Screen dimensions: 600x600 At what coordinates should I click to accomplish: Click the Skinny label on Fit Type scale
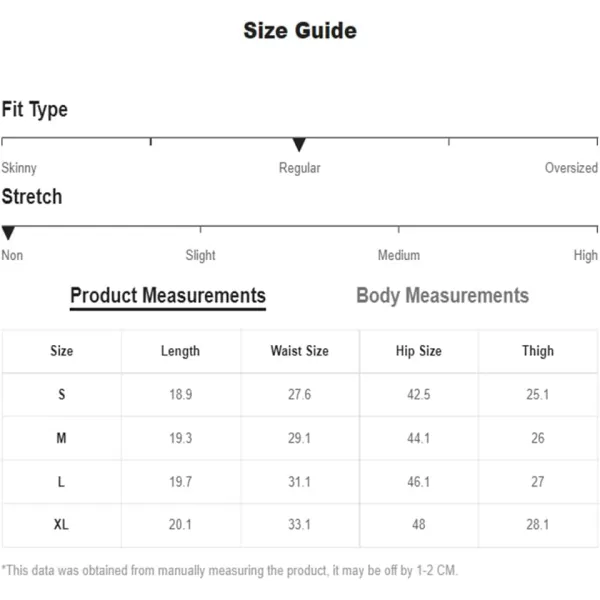click(x=19, y=168)
